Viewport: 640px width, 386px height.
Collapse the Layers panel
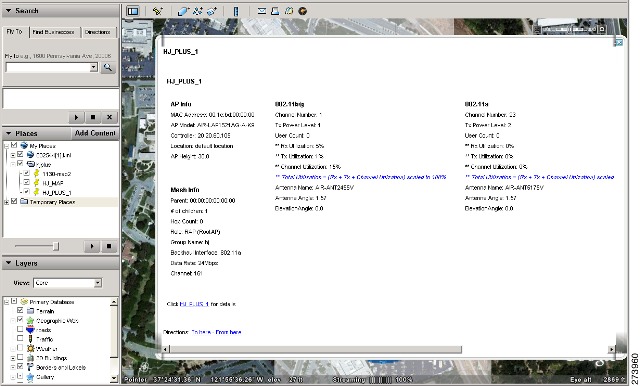point(8,263)
